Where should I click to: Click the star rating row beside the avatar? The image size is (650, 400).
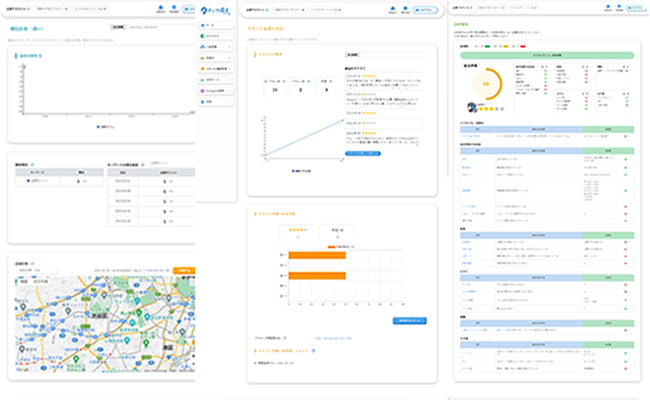tap(491, 109)
